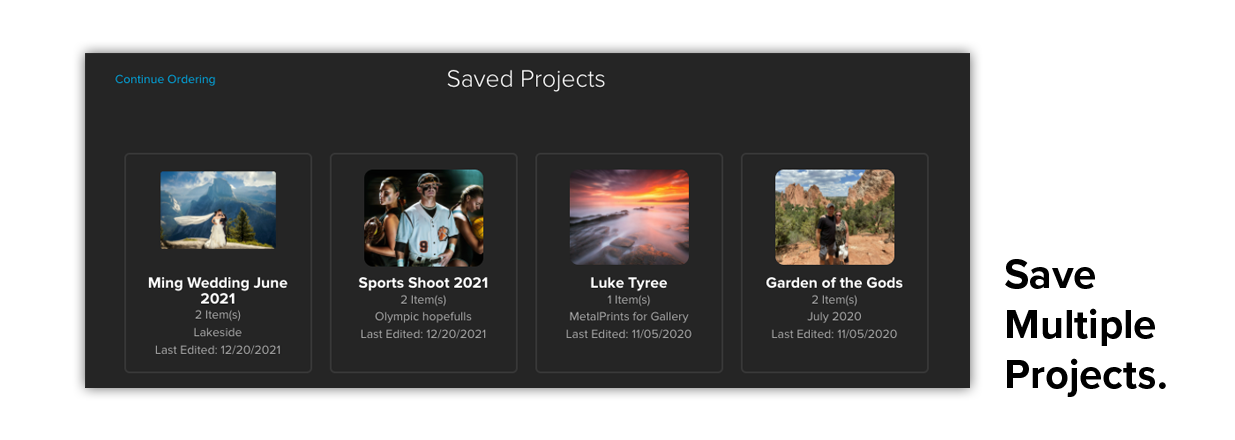Choose the Luke Tyree project title
Screen dimensions: 1235x440
click(629, 283)
